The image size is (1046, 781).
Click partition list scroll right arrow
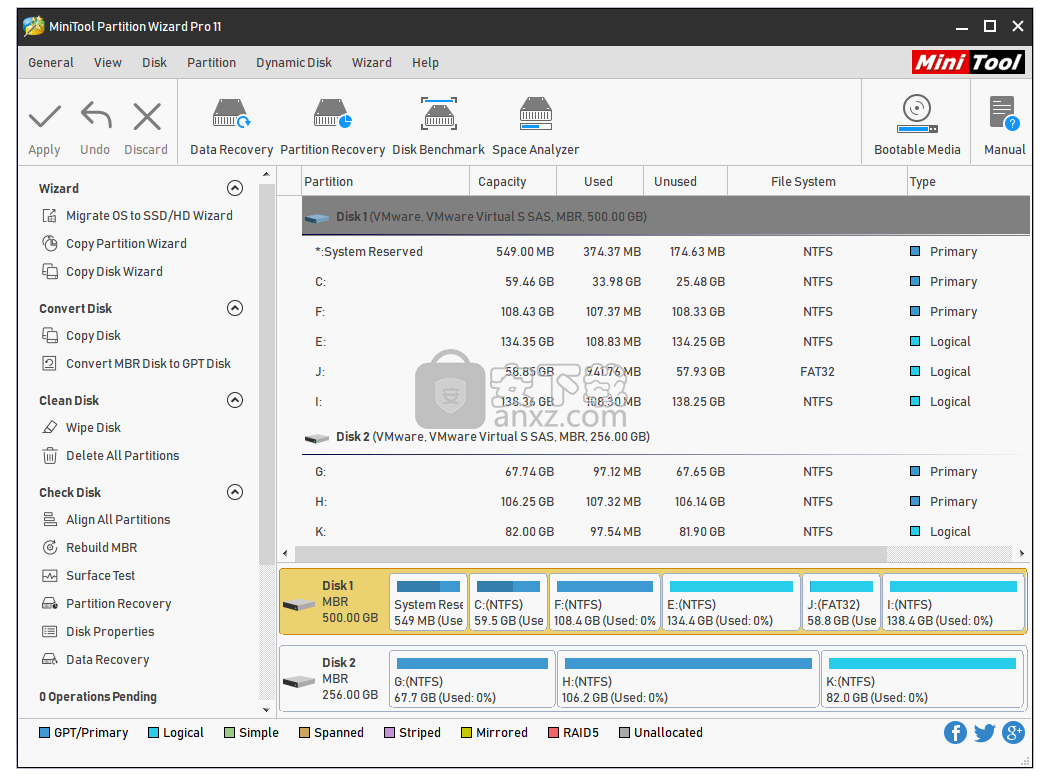coord(1021,554)
